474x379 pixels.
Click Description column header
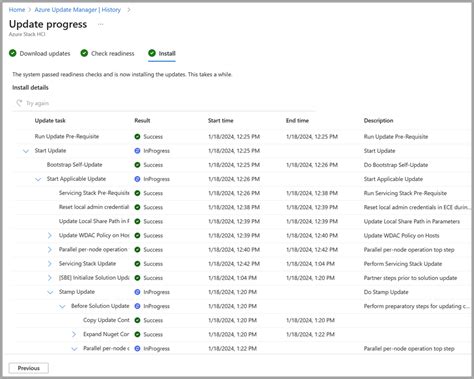(x=378, y=120)
